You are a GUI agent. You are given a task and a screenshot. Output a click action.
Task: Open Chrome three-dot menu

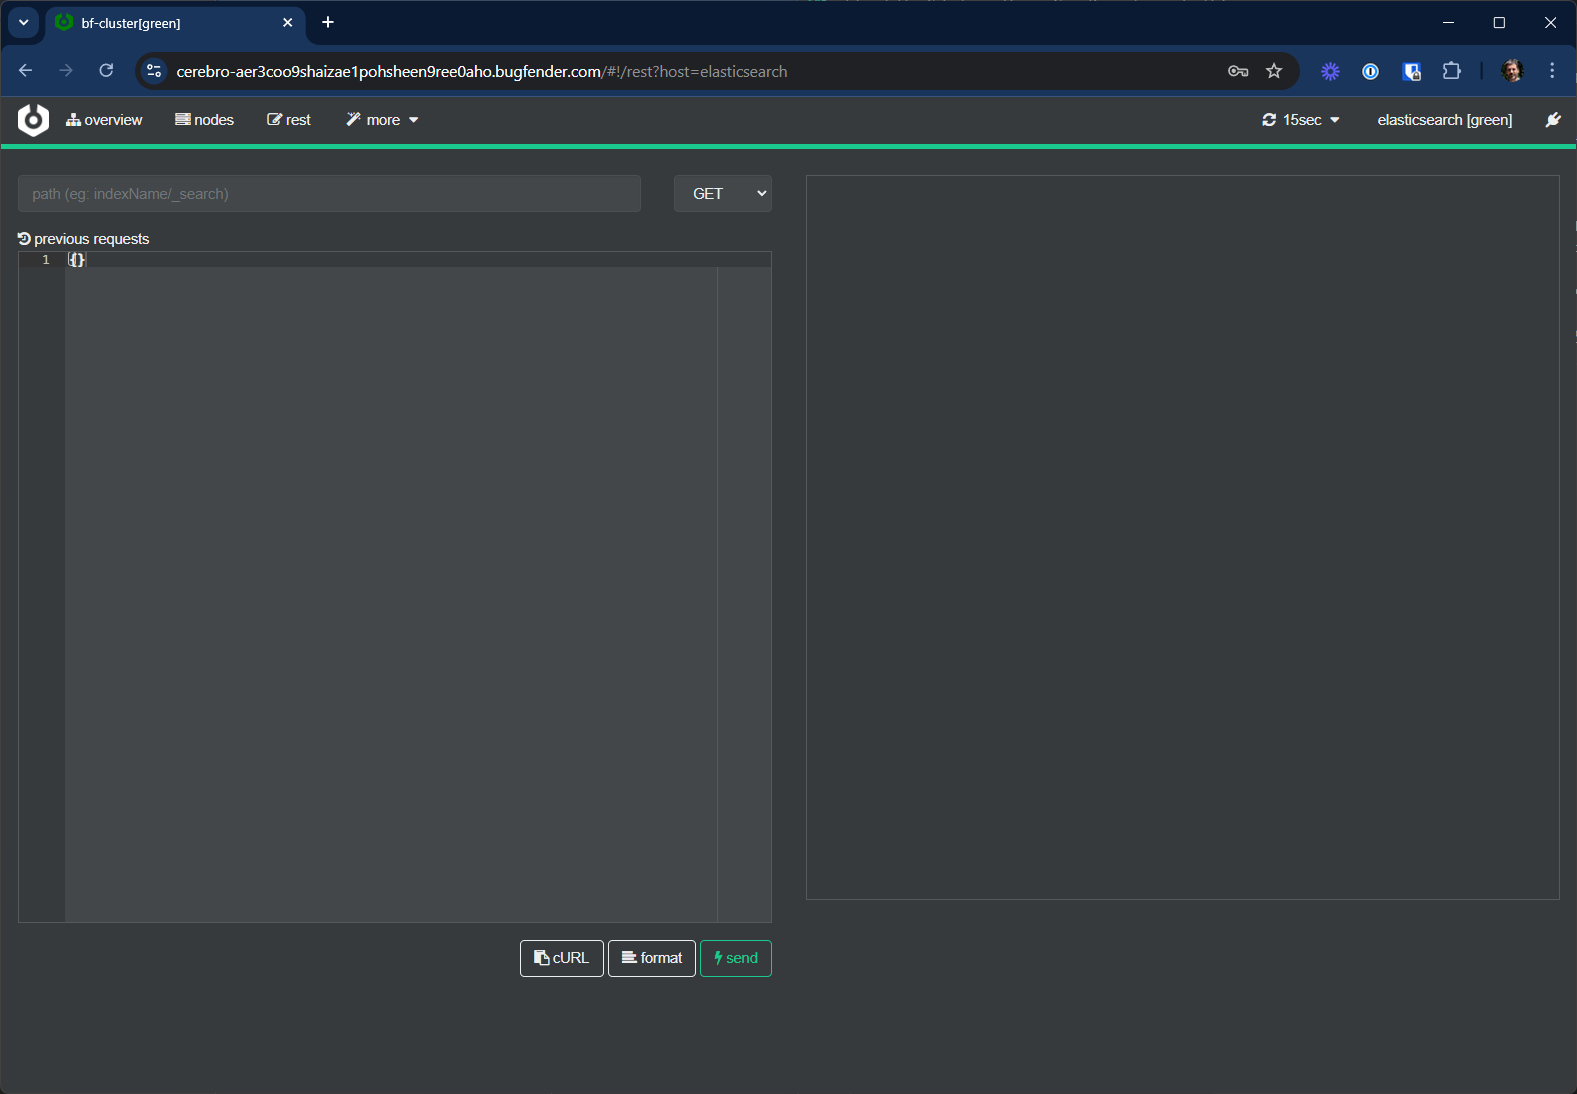[1552, 71]
